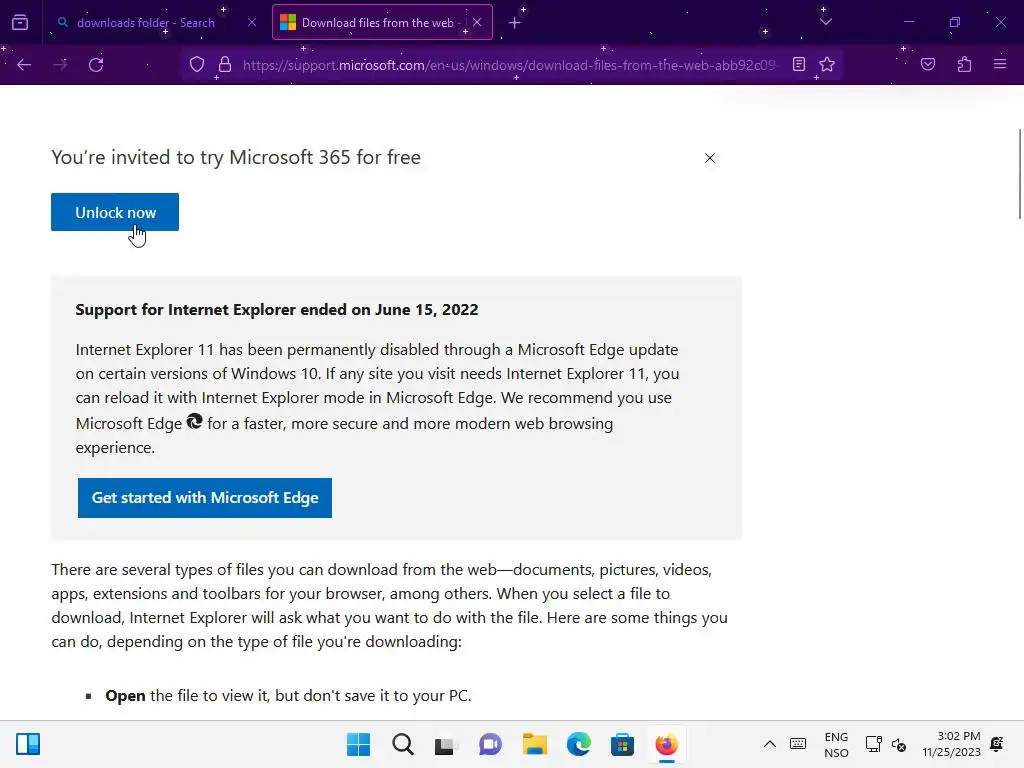The width and height of the screenshot is (1024, 768).
Task: Switch to the Download files from the web tab
Action: click(382, 23)
